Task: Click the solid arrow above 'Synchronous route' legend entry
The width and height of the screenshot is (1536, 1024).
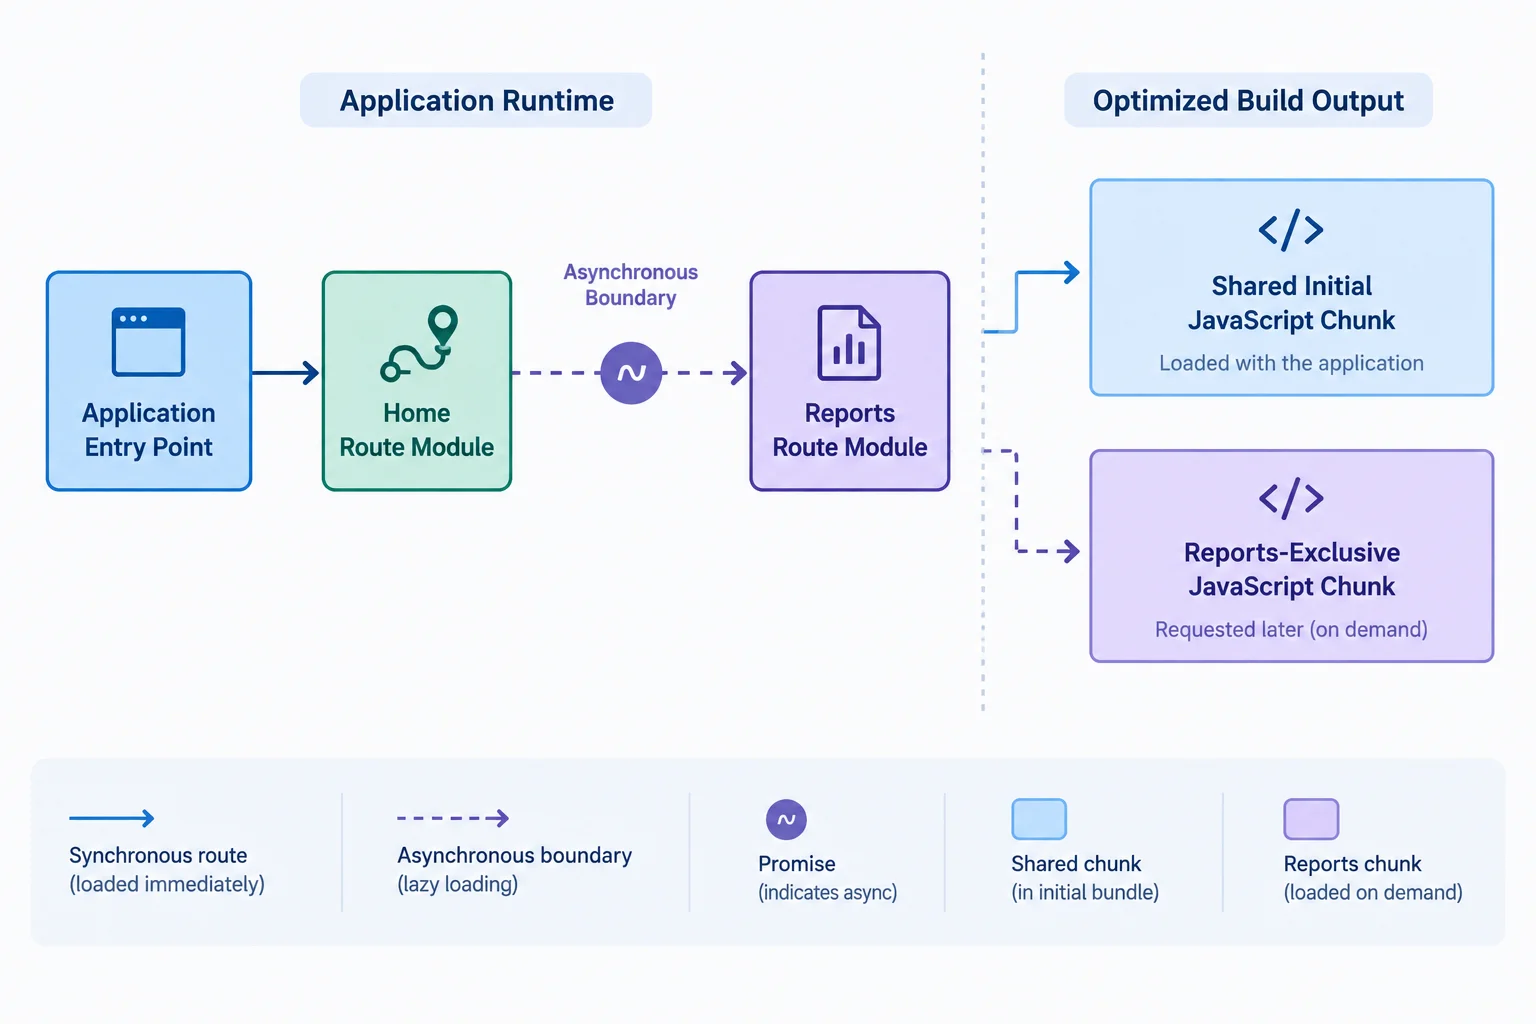Action: point(111,818)
